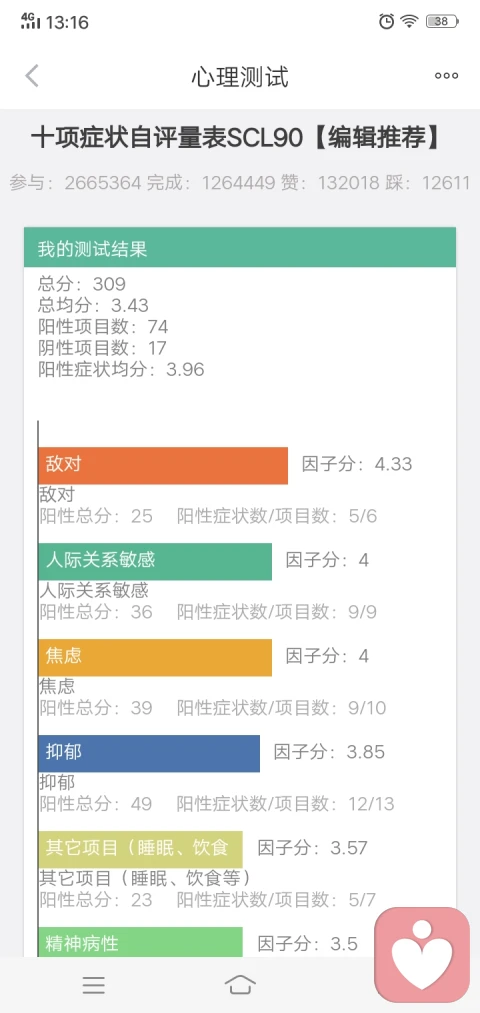Screen dimensions: 480x1013
Task: Tap the pink heart floating icon
Action: point(422,955)
